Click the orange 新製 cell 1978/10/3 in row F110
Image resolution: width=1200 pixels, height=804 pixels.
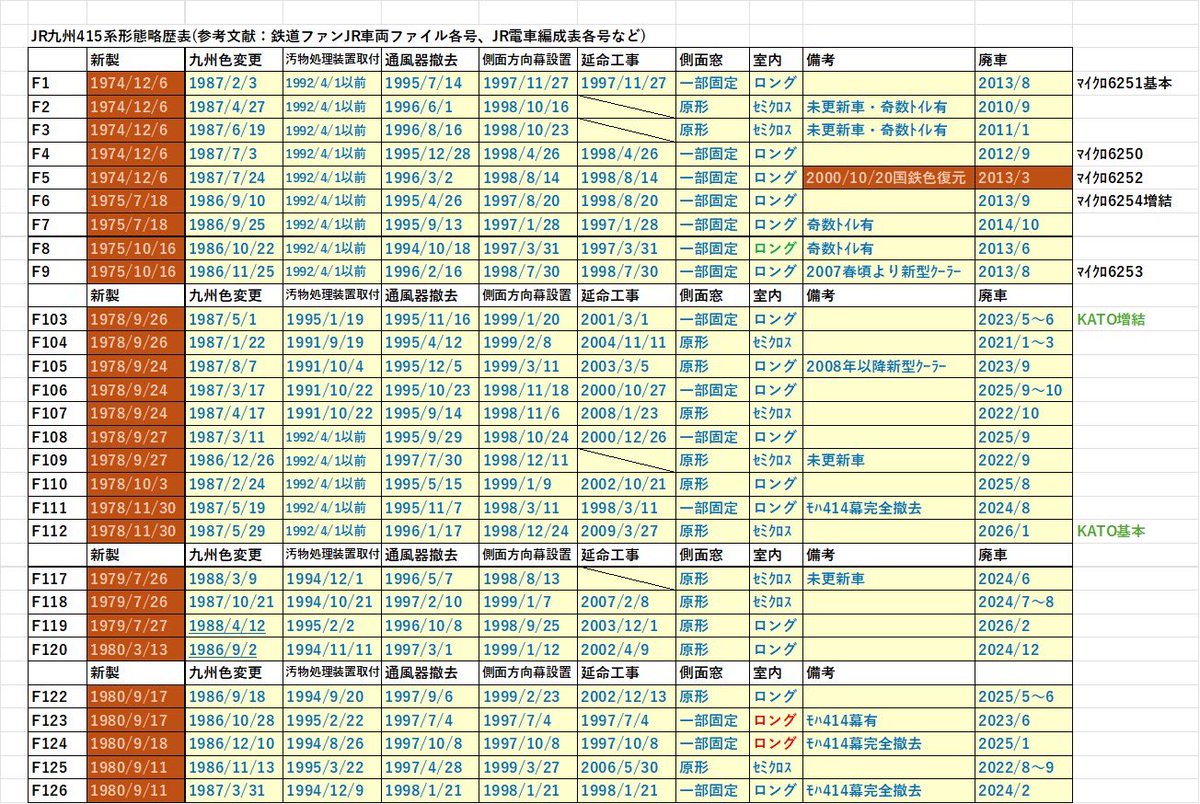136,485
